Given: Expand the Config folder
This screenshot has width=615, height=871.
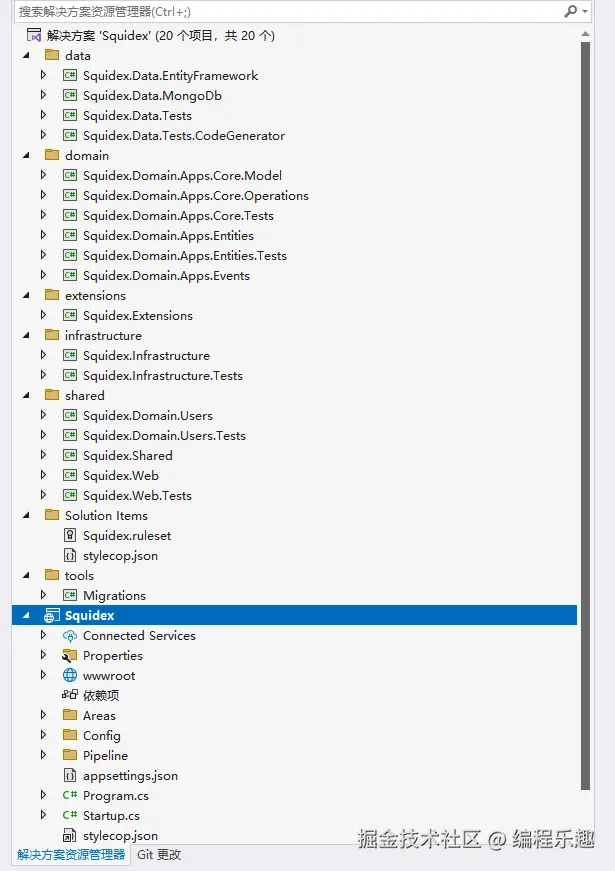Looking at the screenshot, I should tap(43, 735).
